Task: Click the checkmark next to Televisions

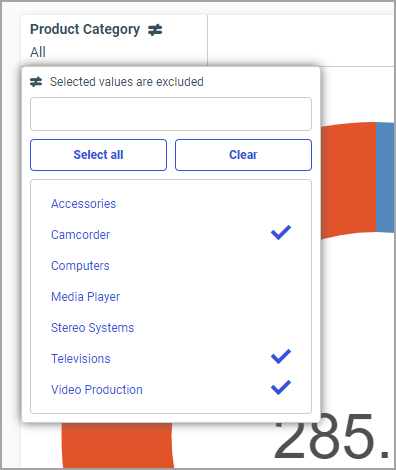Action: pyautogui.click(x=281, y=357)
